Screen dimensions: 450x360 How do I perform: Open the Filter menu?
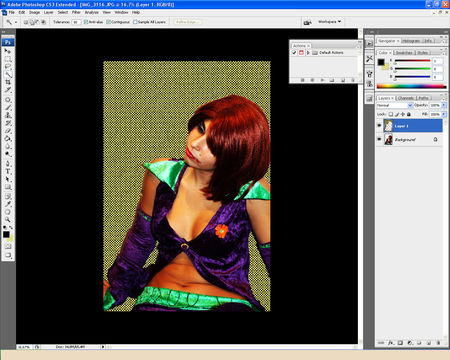point(76,12)
